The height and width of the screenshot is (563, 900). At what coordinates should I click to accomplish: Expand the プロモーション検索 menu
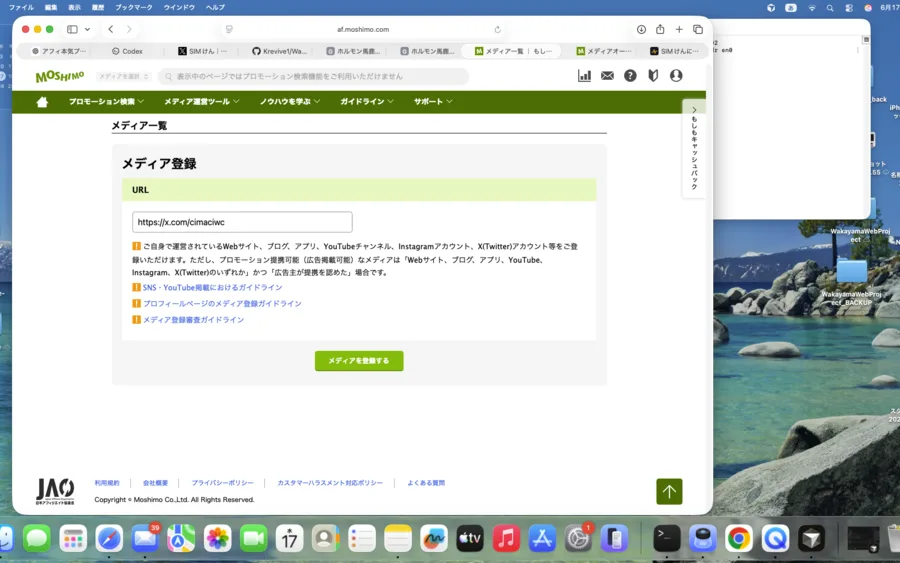106,102
